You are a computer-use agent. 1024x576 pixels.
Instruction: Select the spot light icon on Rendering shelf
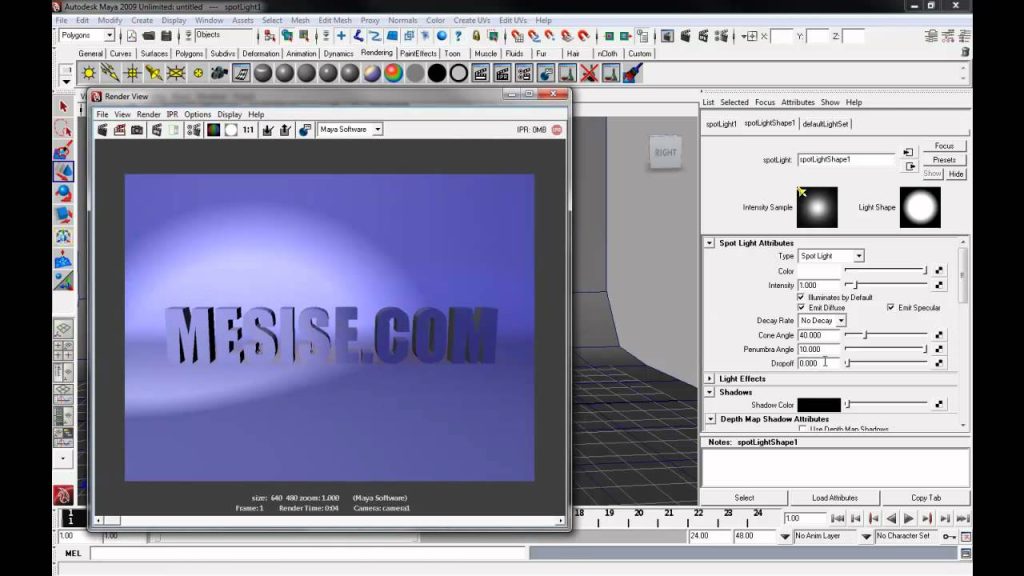154,73
